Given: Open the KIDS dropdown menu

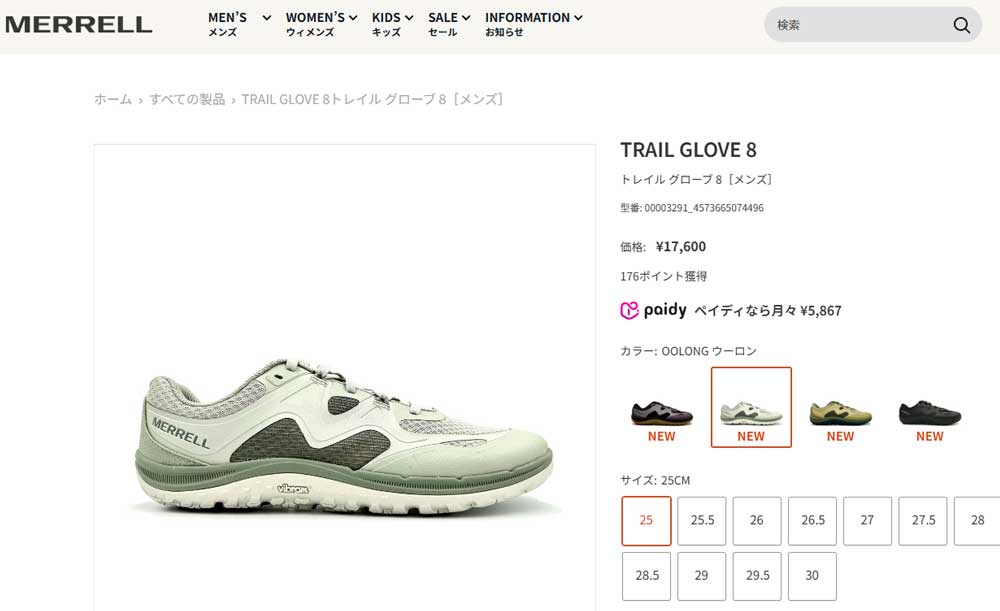Looking at the screenshot, I should click(x=392, y=24).
